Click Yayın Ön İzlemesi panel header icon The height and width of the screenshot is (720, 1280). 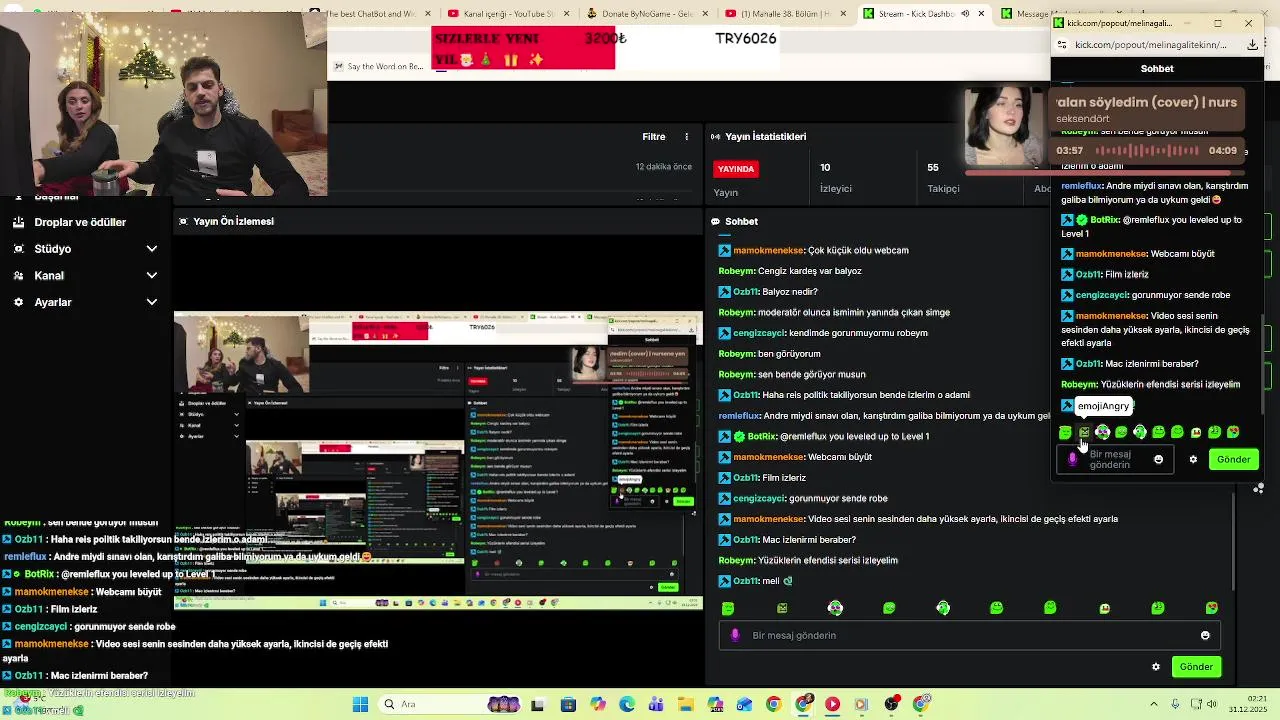[183, 222]
